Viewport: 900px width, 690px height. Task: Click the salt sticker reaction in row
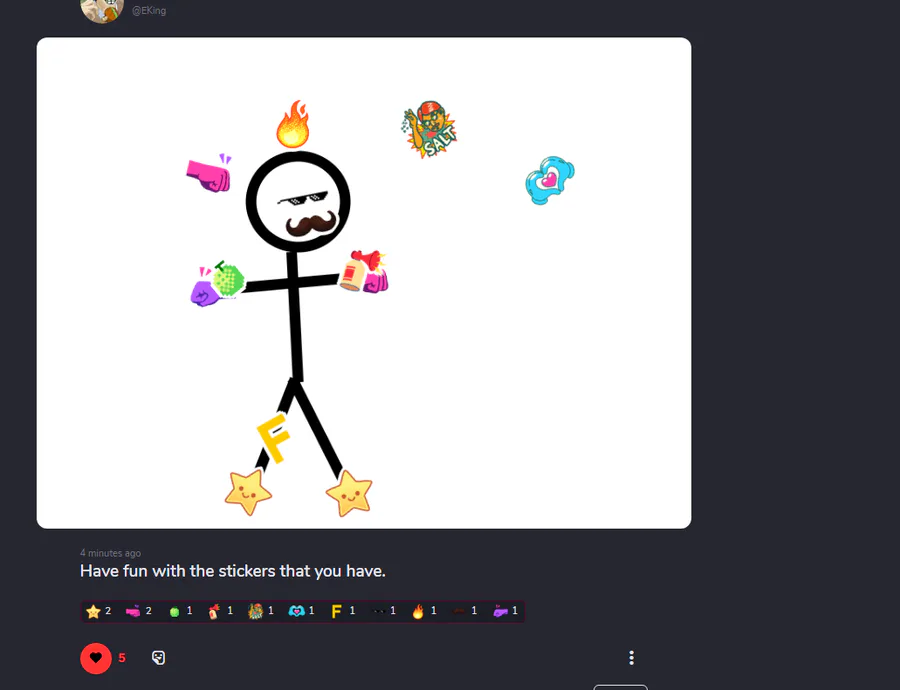point(261,611)
